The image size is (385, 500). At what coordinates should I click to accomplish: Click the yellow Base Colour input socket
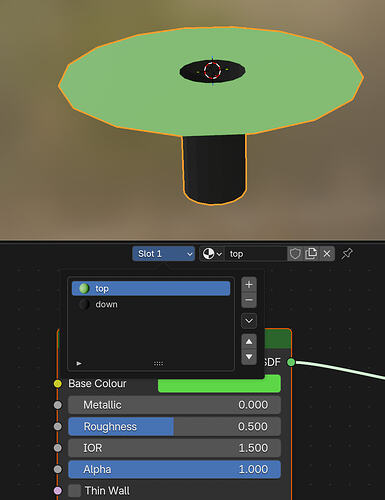[58, 384]
